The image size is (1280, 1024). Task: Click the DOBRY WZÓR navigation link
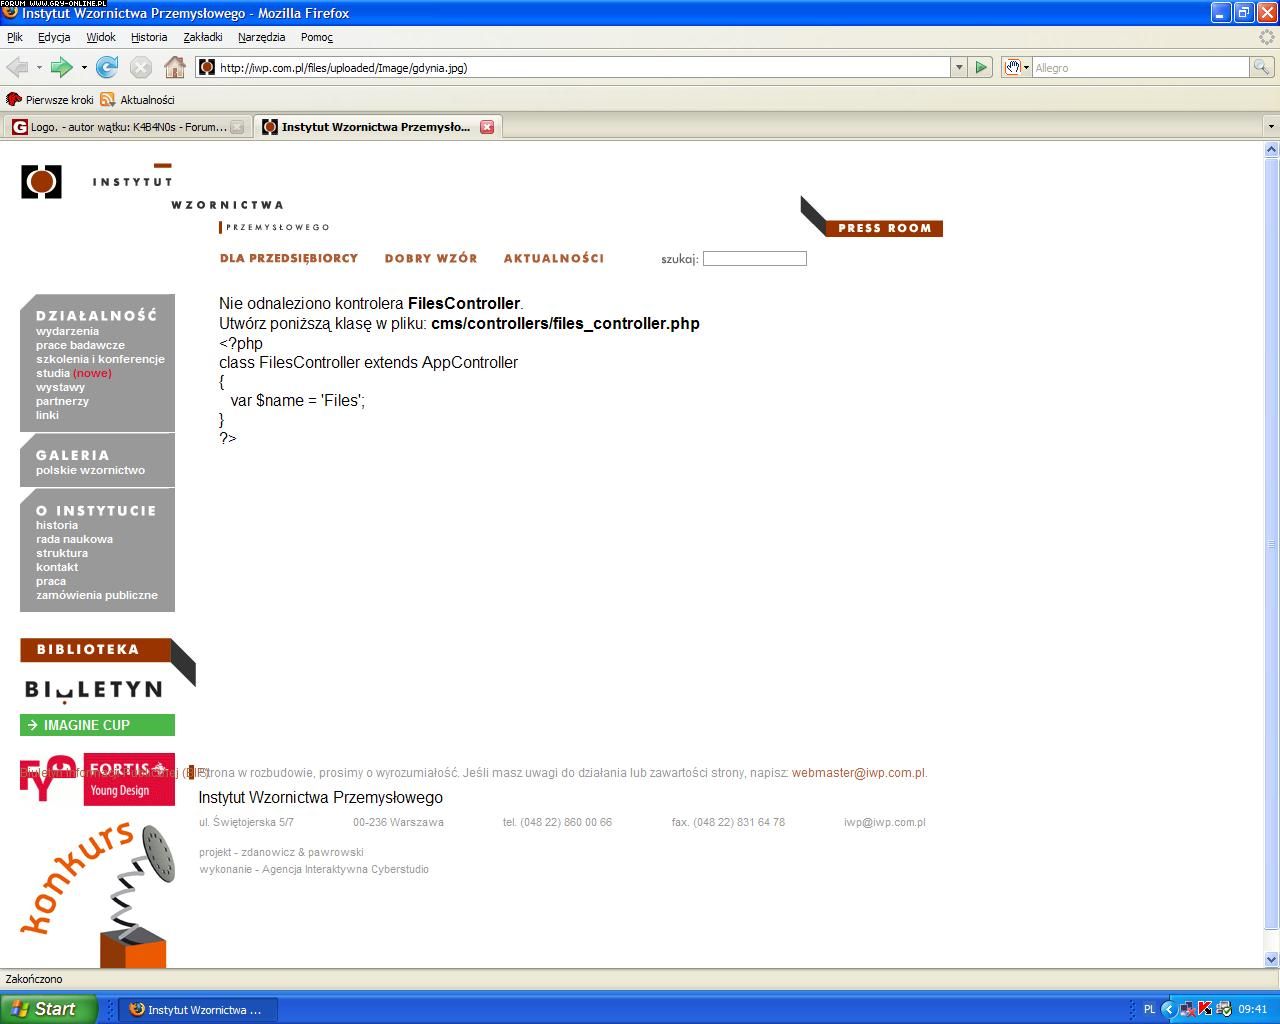431,258
